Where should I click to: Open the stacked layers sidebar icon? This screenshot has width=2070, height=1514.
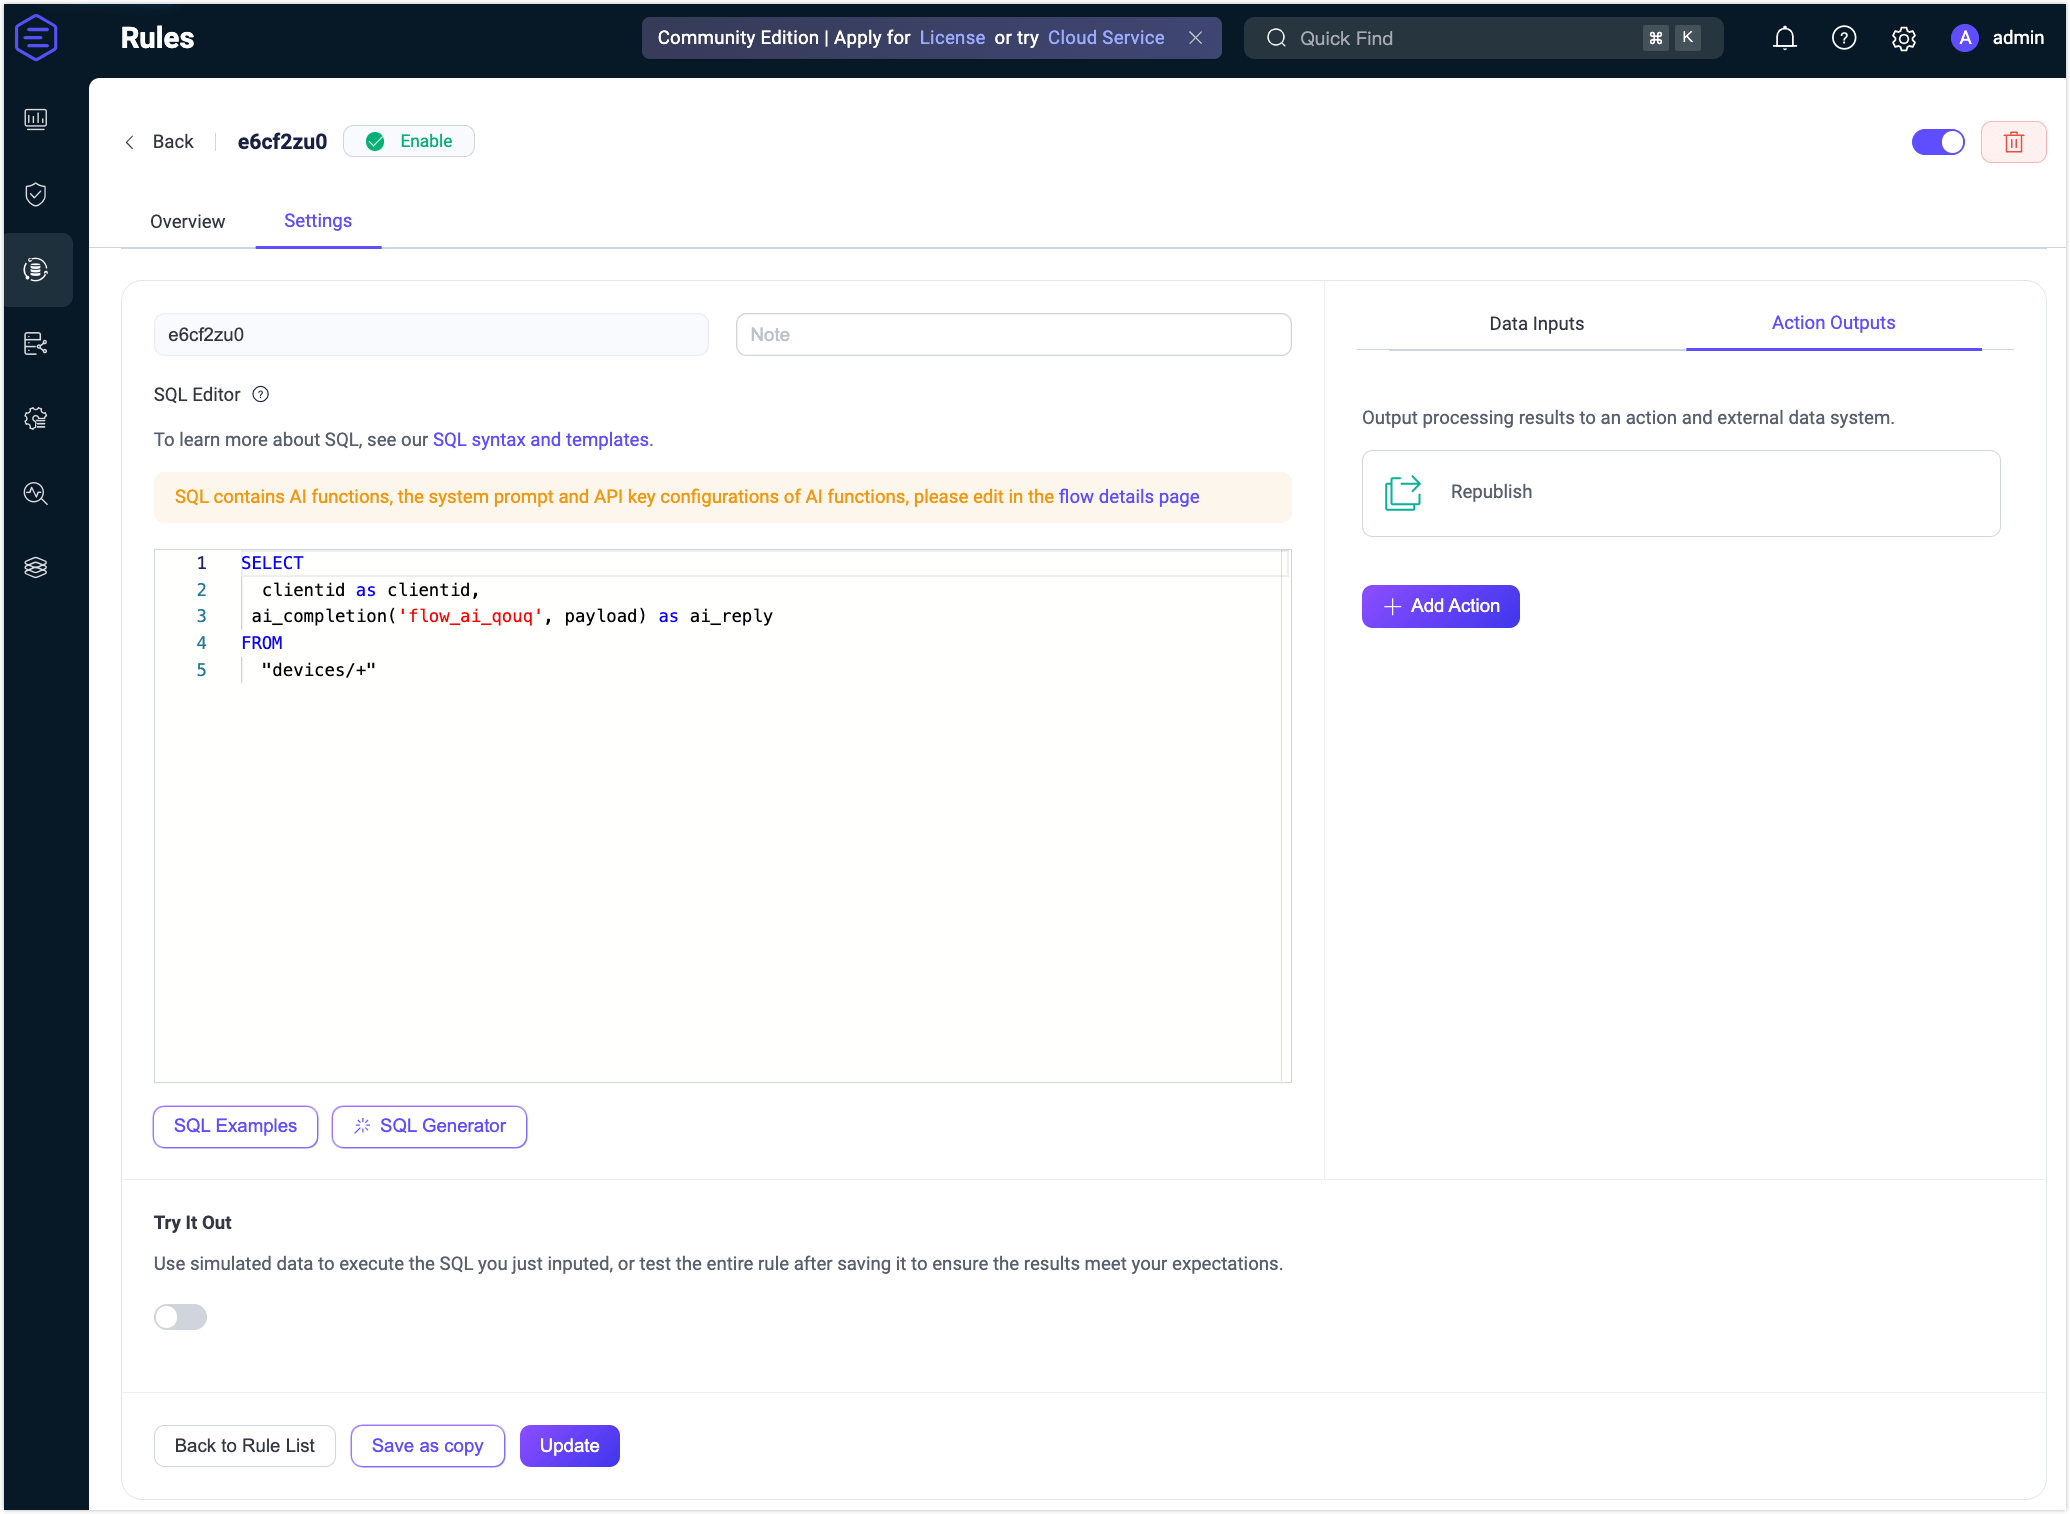(x=36, y=567)
